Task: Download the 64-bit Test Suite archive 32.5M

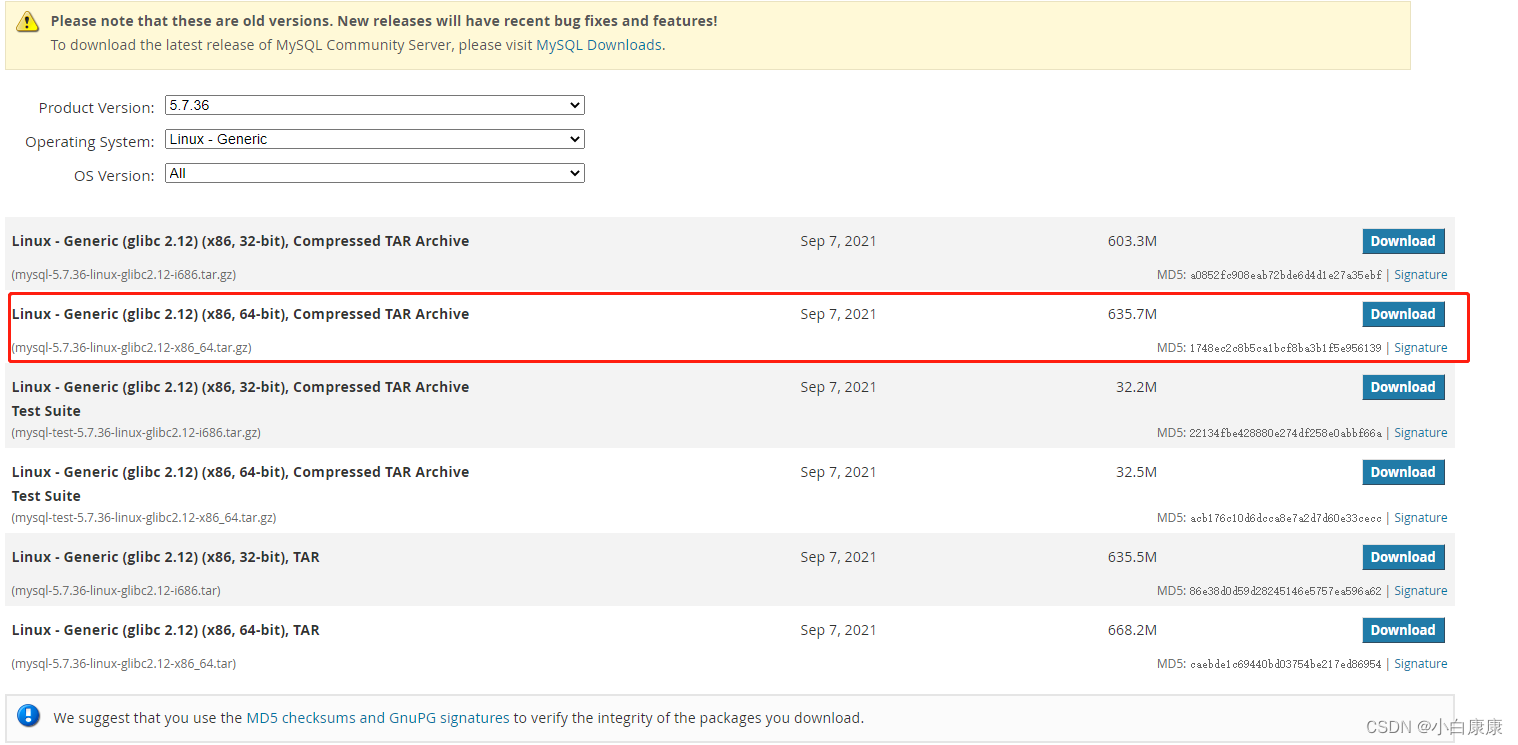Action: pyautogui.click(x=1403, y=472)
